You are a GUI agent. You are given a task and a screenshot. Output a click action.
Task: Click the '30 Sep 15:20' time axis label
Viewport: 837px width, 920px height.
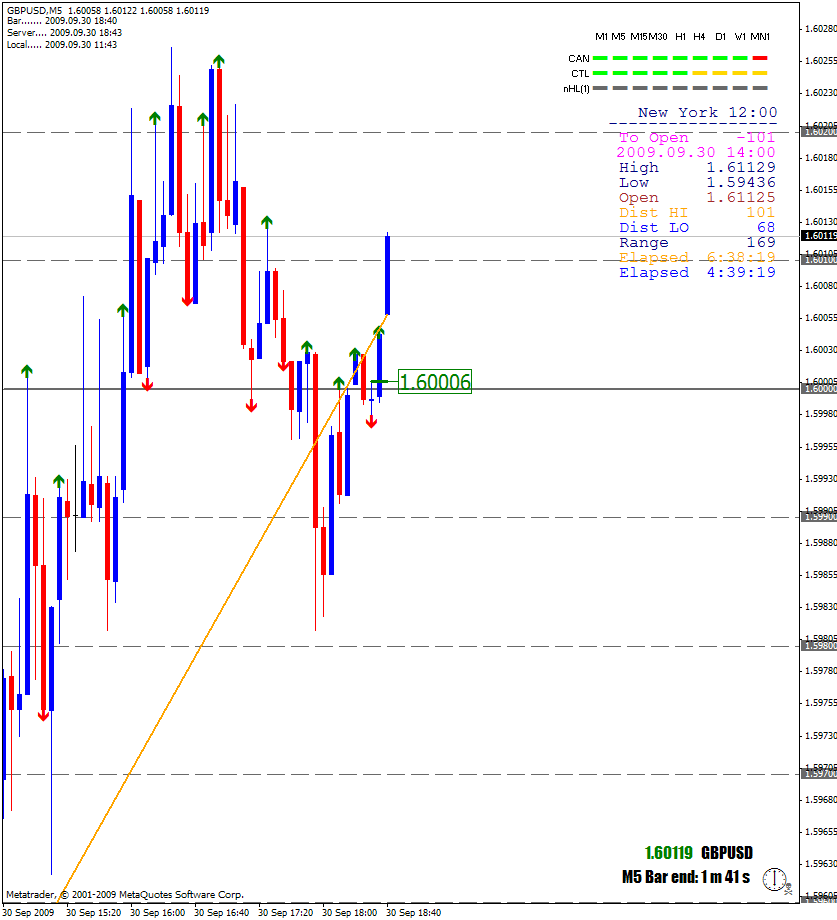tap(93, 912)
